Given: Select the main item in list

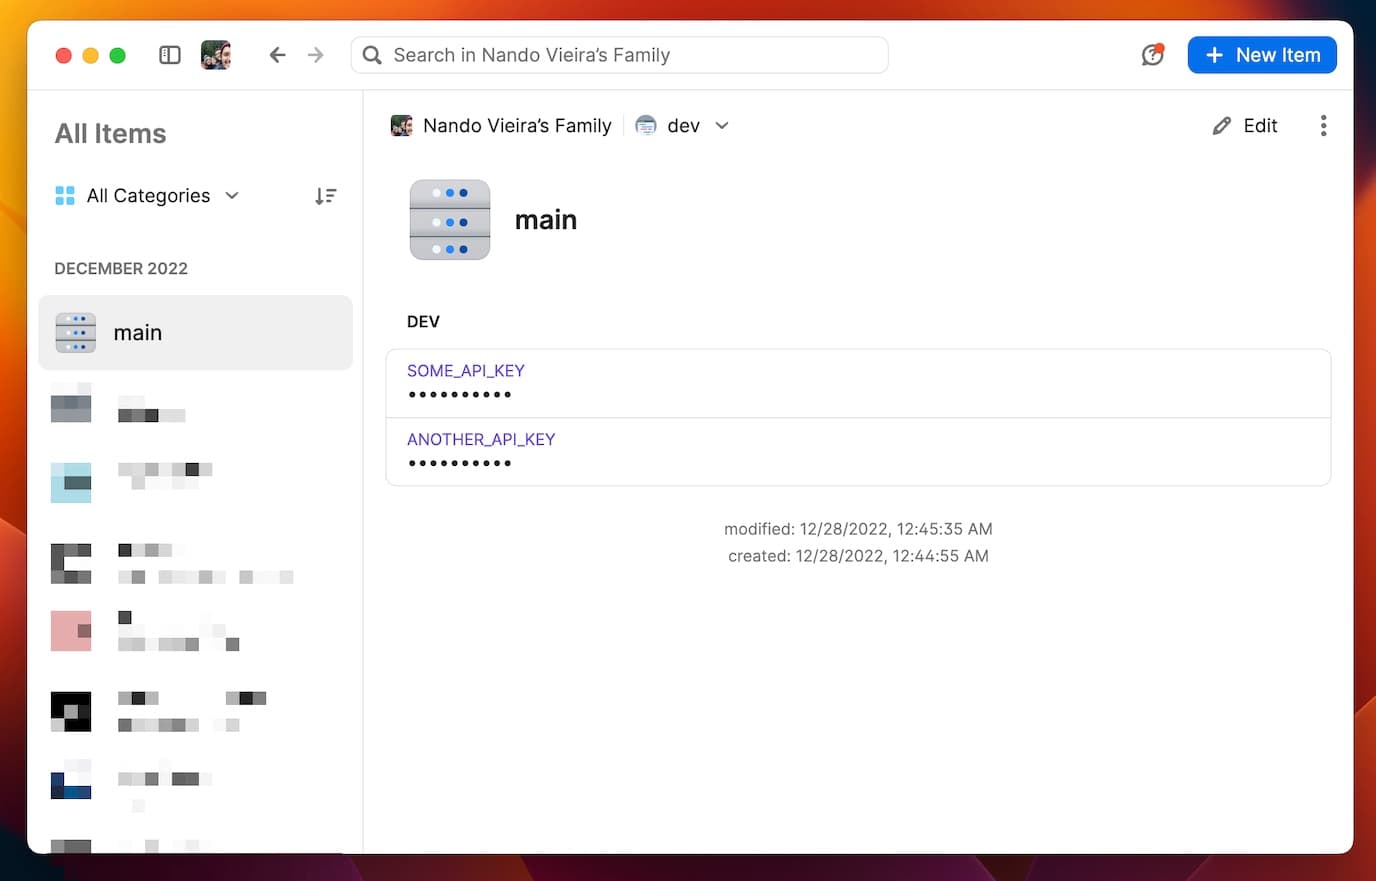Looking at the screenshot, I should 195,333.
